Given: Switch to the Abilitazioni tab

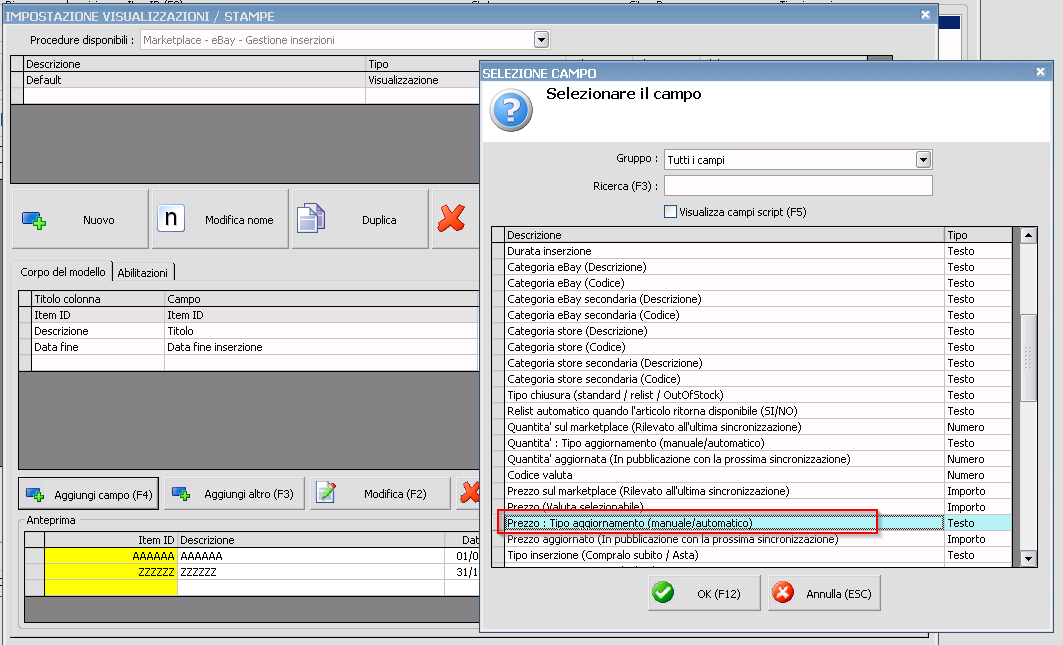Looking at the screenshot, I should click(x=142, y=273).
